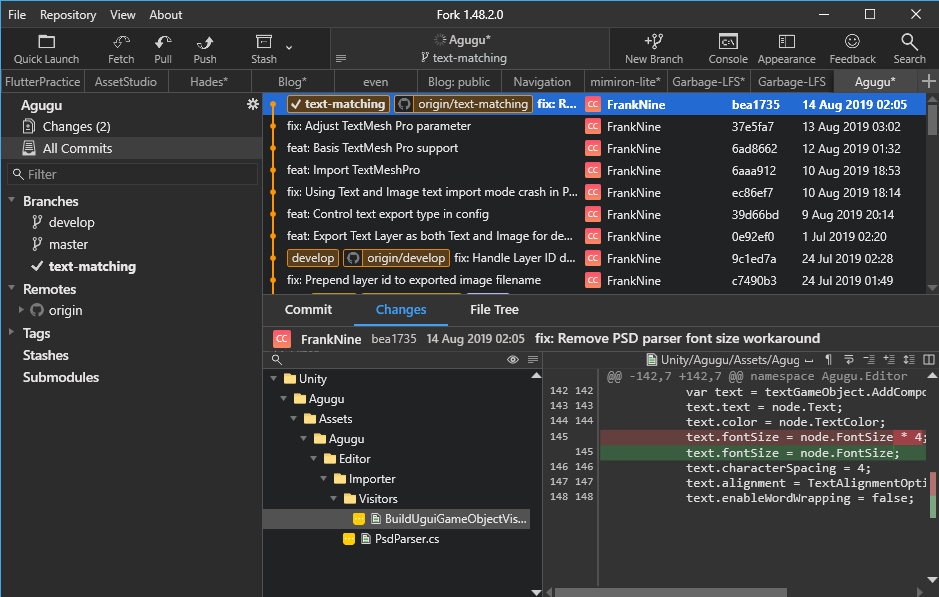The width and height of the screenshot is (939, 597).
Task: Click the increase context lines icon
Action: point(889,359)
